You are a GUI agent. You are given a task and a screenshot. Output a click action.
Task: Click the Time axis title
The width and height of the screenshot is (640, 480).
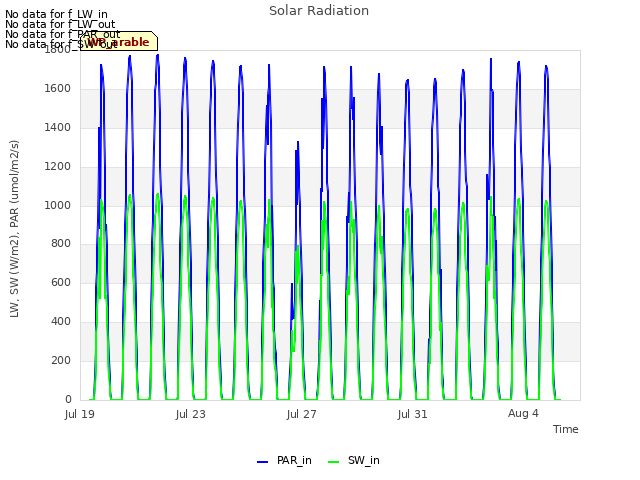(x=566, y=429)
